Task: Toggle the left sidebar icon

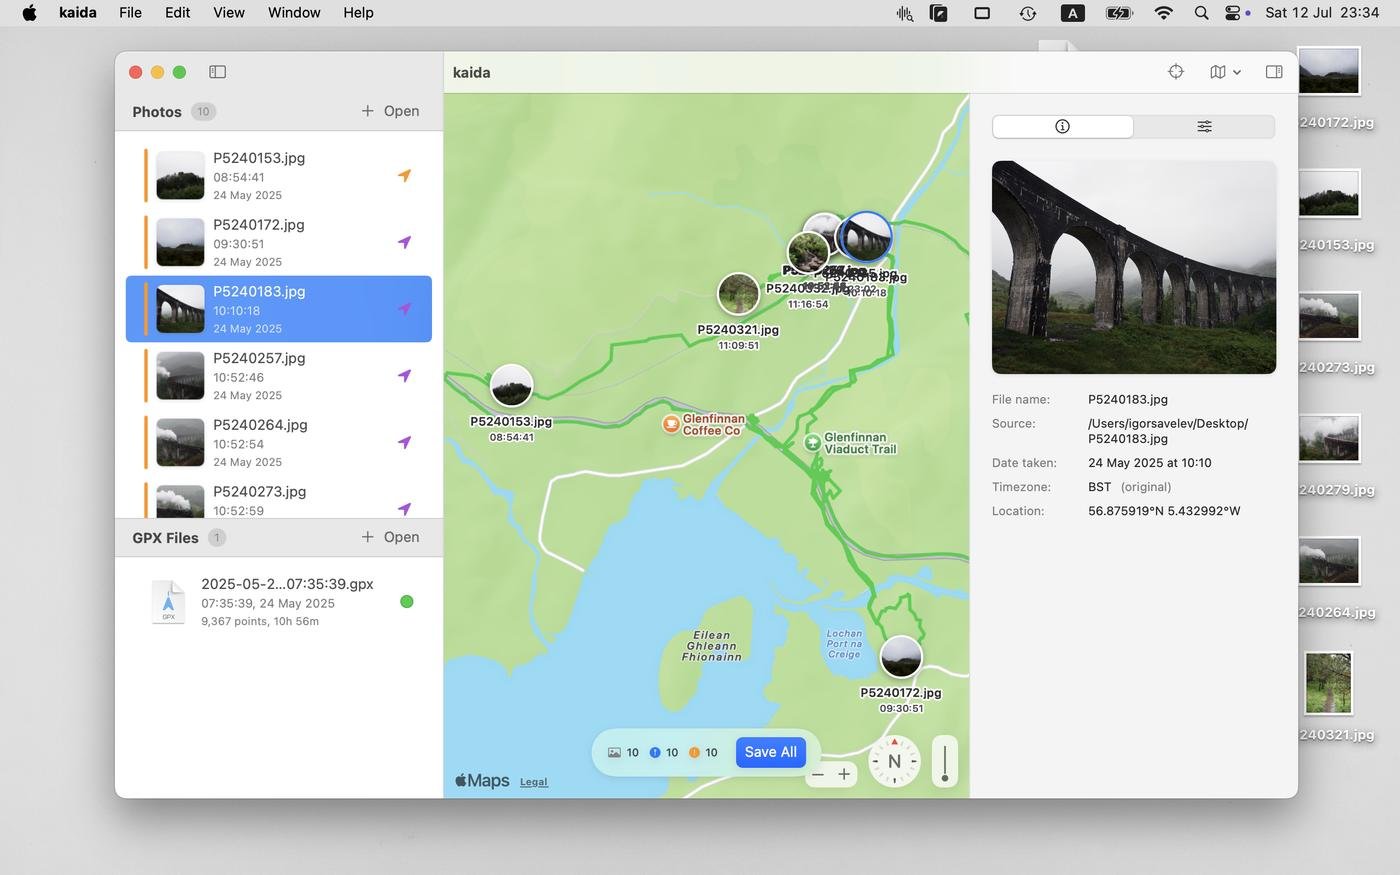Action: pos(217,72)
